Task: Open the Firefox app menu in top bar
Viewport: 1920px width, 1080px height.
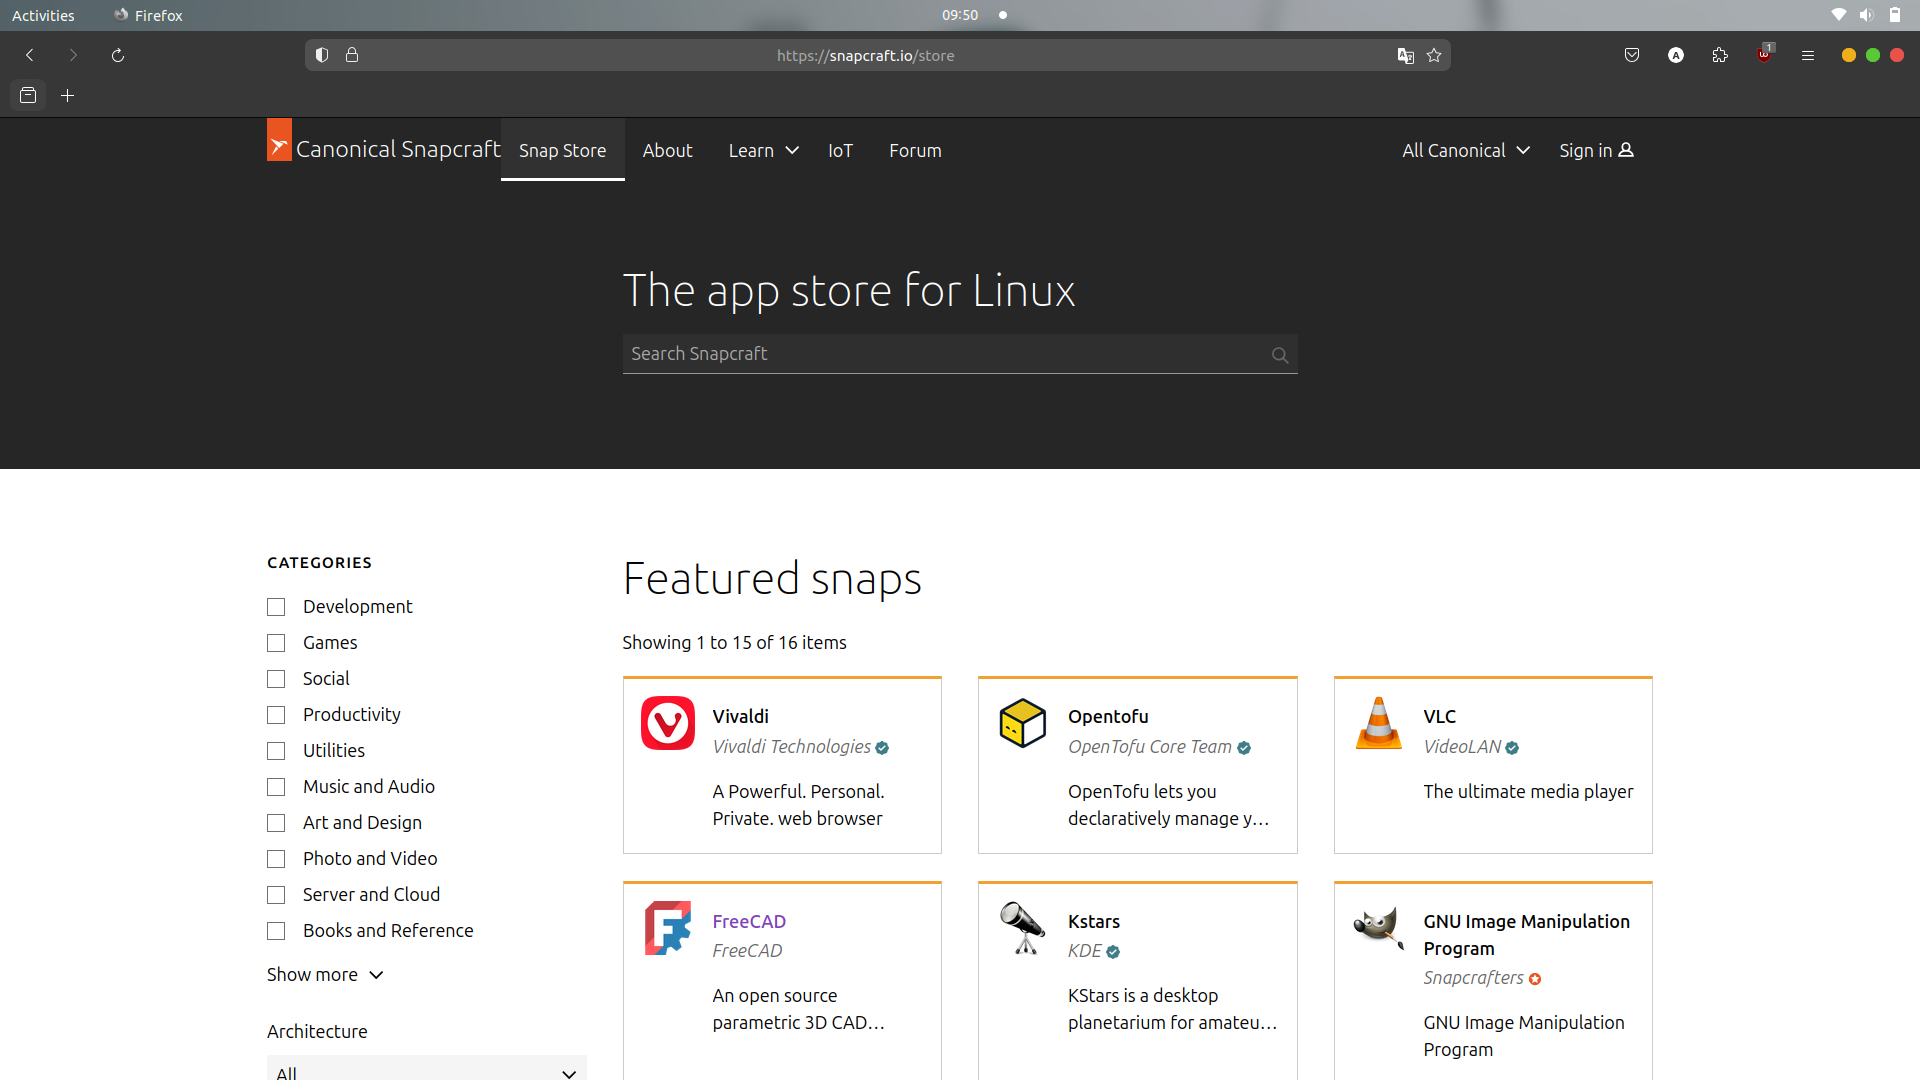Action: (148, 15)
